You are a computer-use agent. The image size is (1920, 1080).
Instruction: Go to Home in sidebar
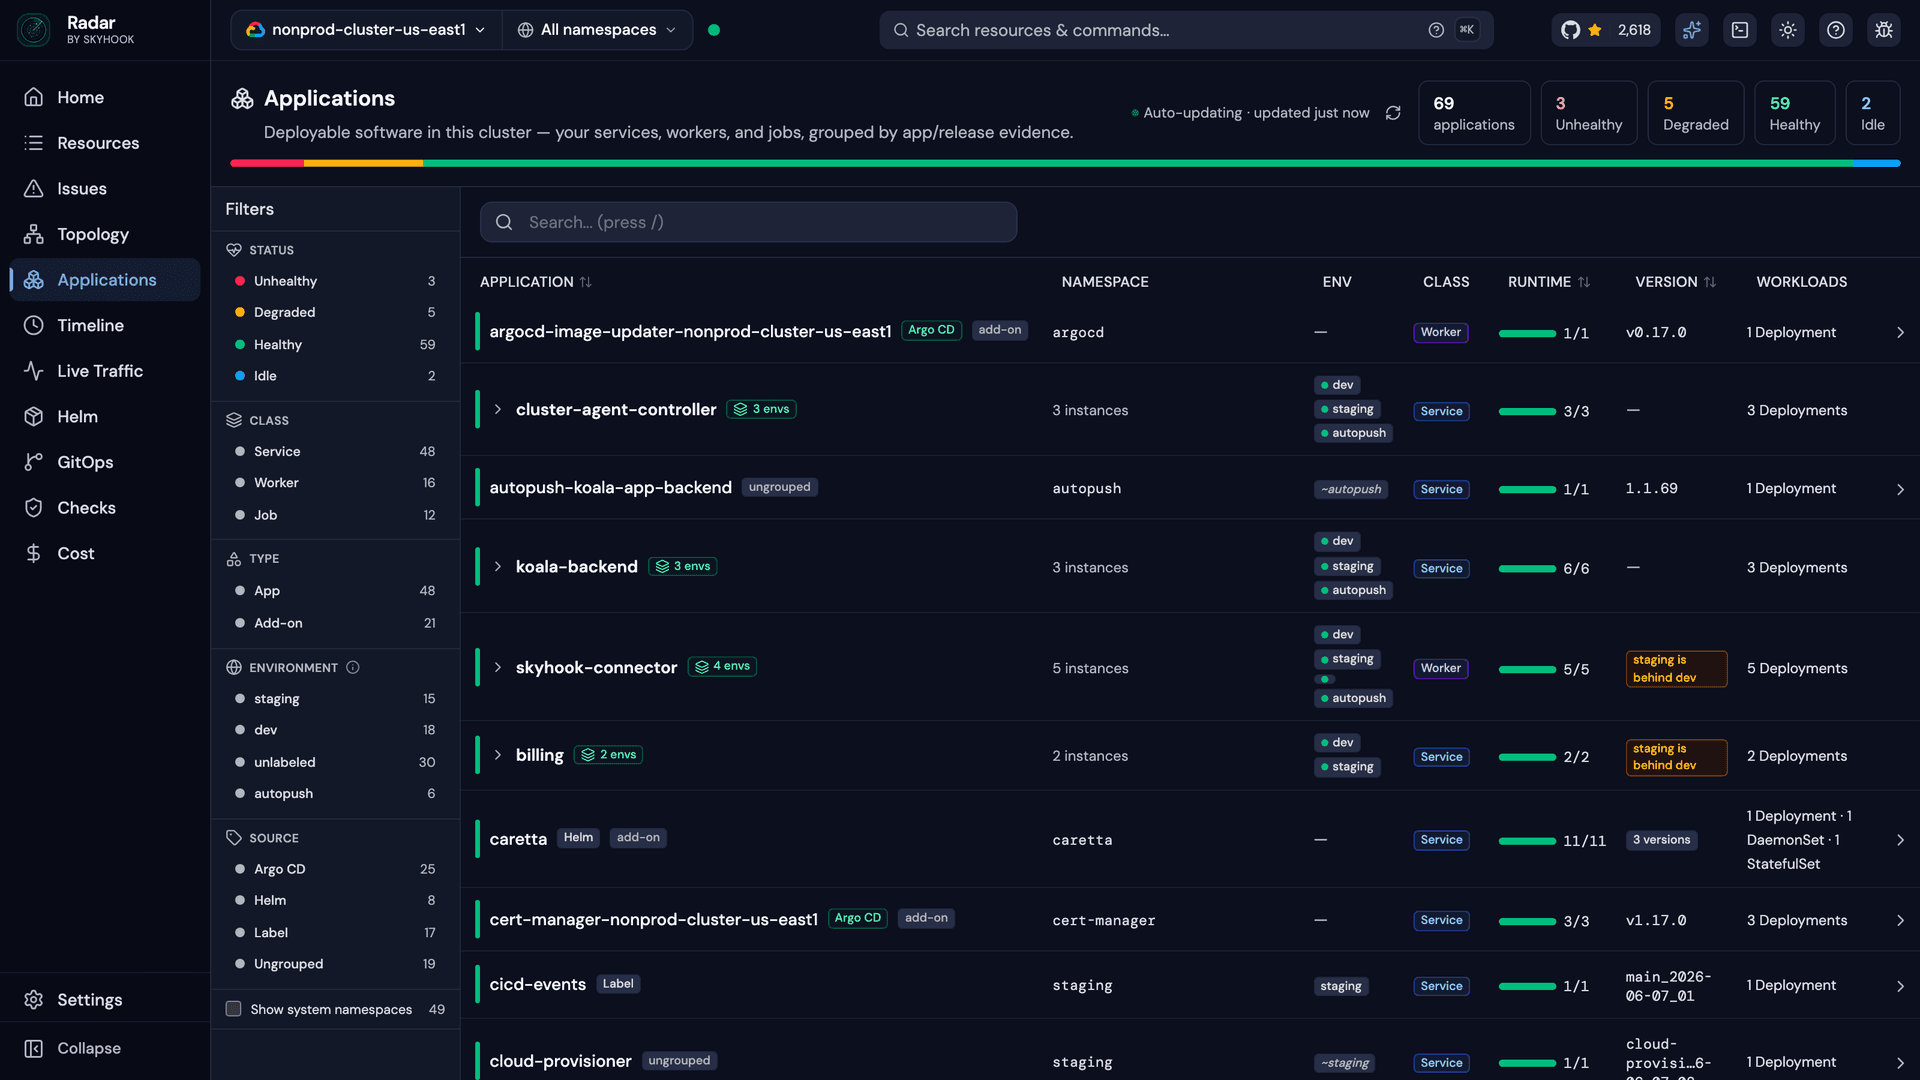pyautogui.click(x=105, y=97)
